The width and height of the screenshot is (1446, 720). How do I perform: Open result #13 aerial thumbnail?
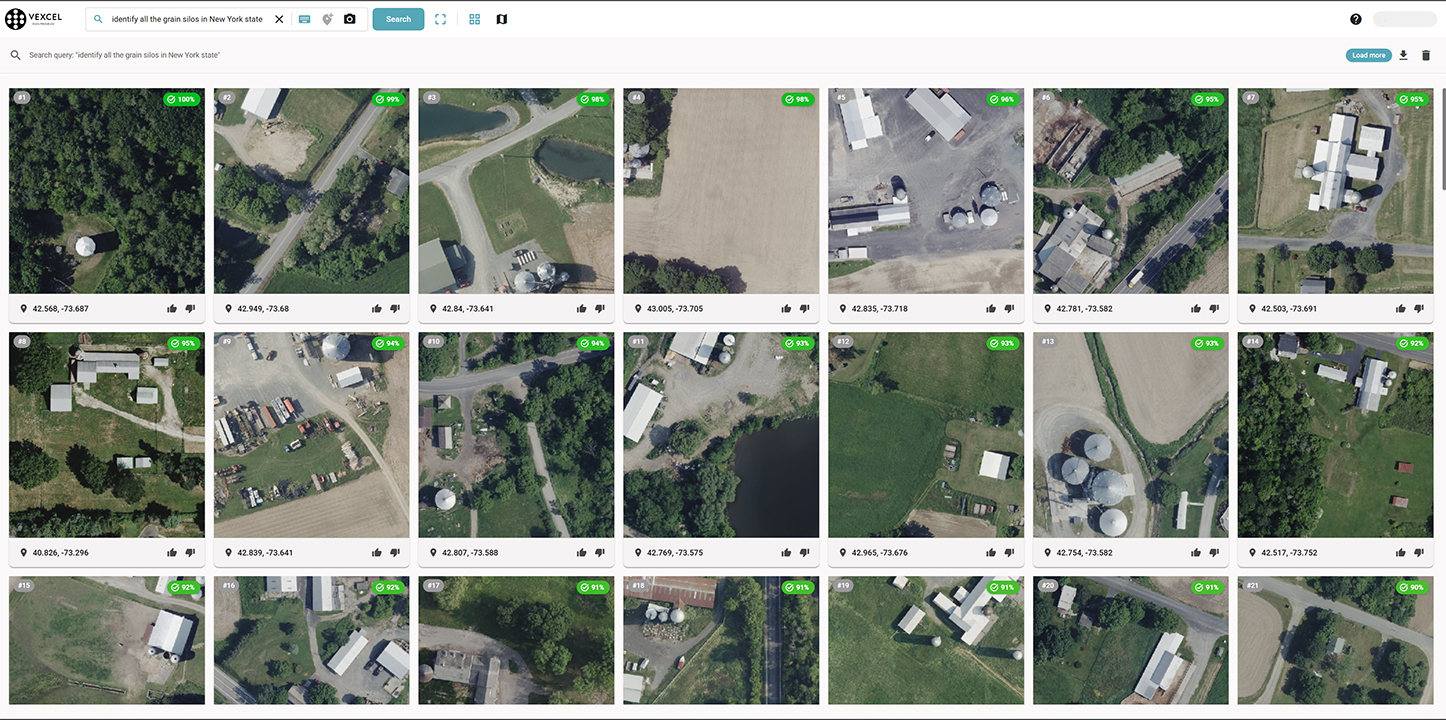coord(1131,435)
